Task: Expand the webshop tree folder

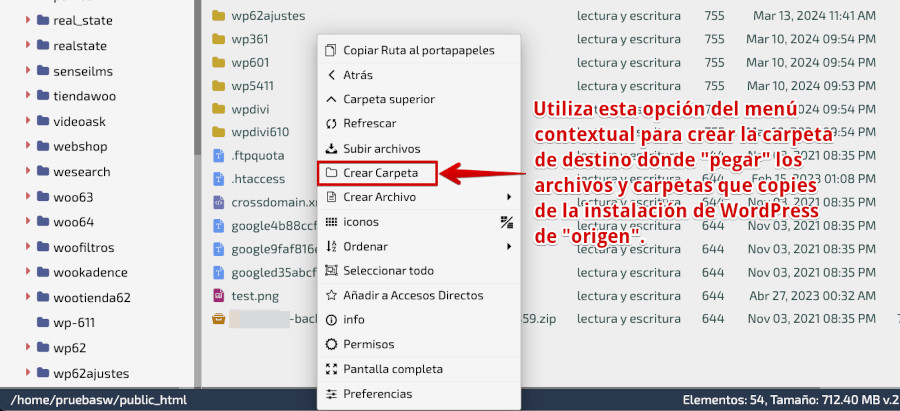Action: tap(28, 146)
